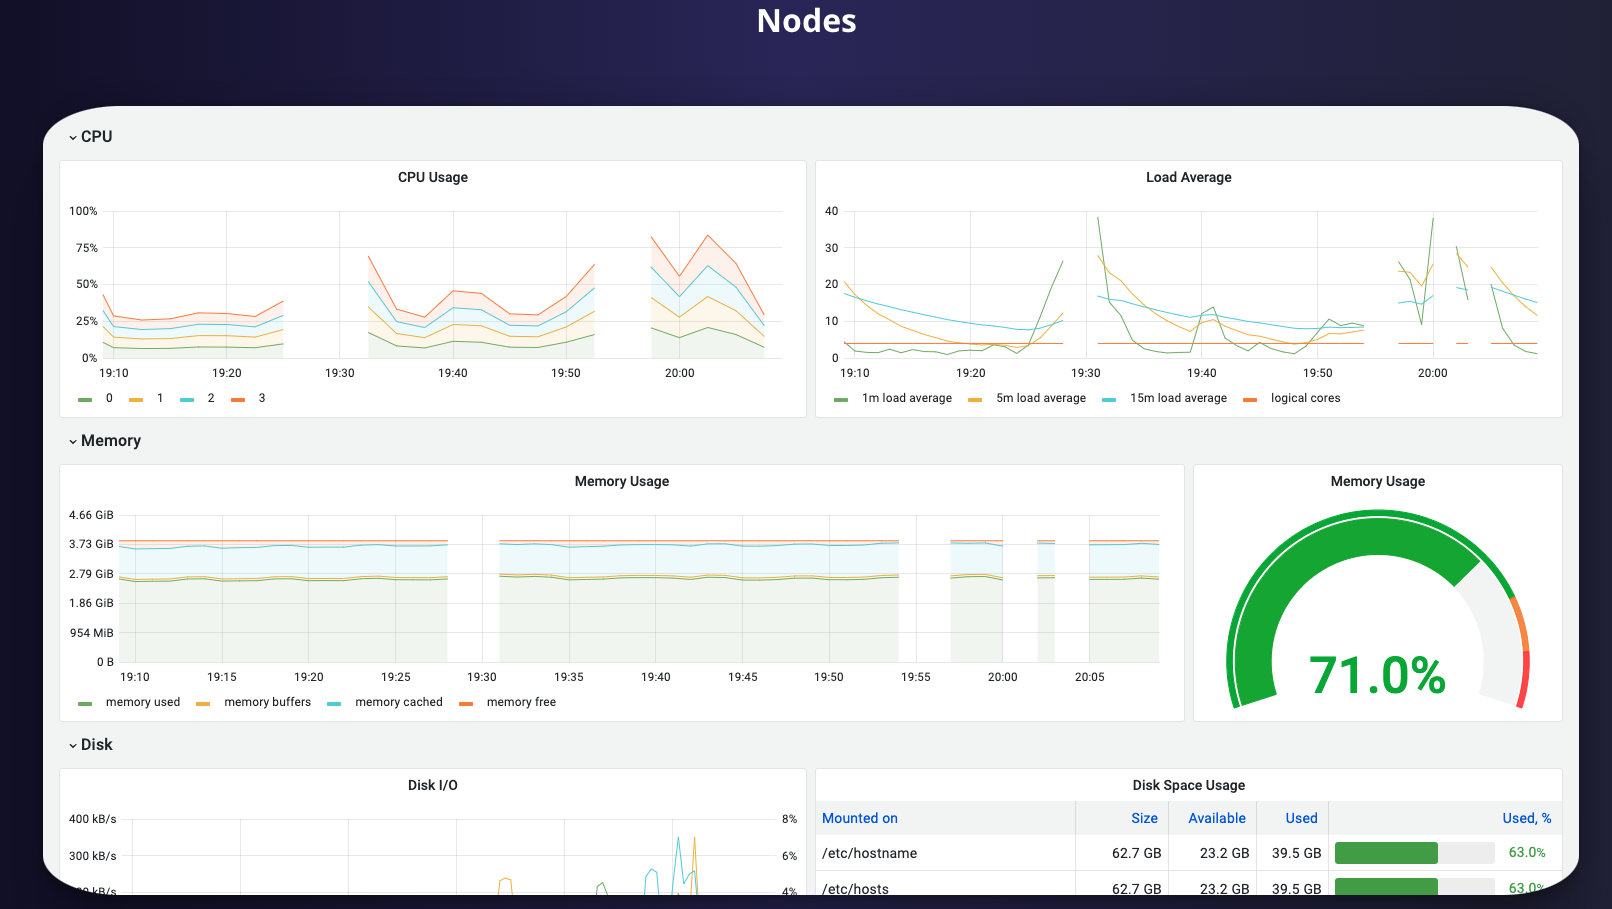Viewport: 1612px width, 909px height.
Task: Open the Disk I/O panel title
Action: [433, 785]
